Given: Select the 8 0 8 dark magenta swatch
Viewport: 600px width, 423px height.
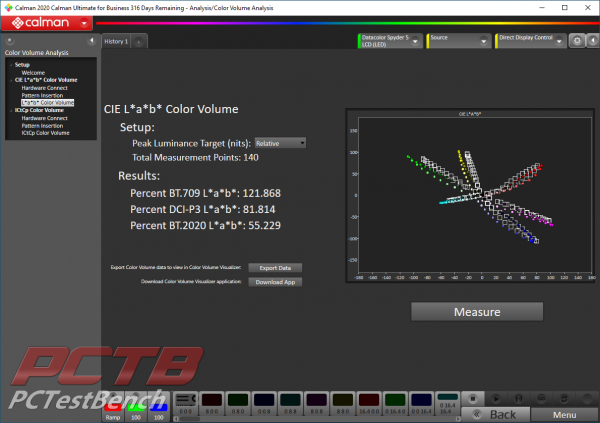Looking at the screenshot, I should tap(316, 404).
